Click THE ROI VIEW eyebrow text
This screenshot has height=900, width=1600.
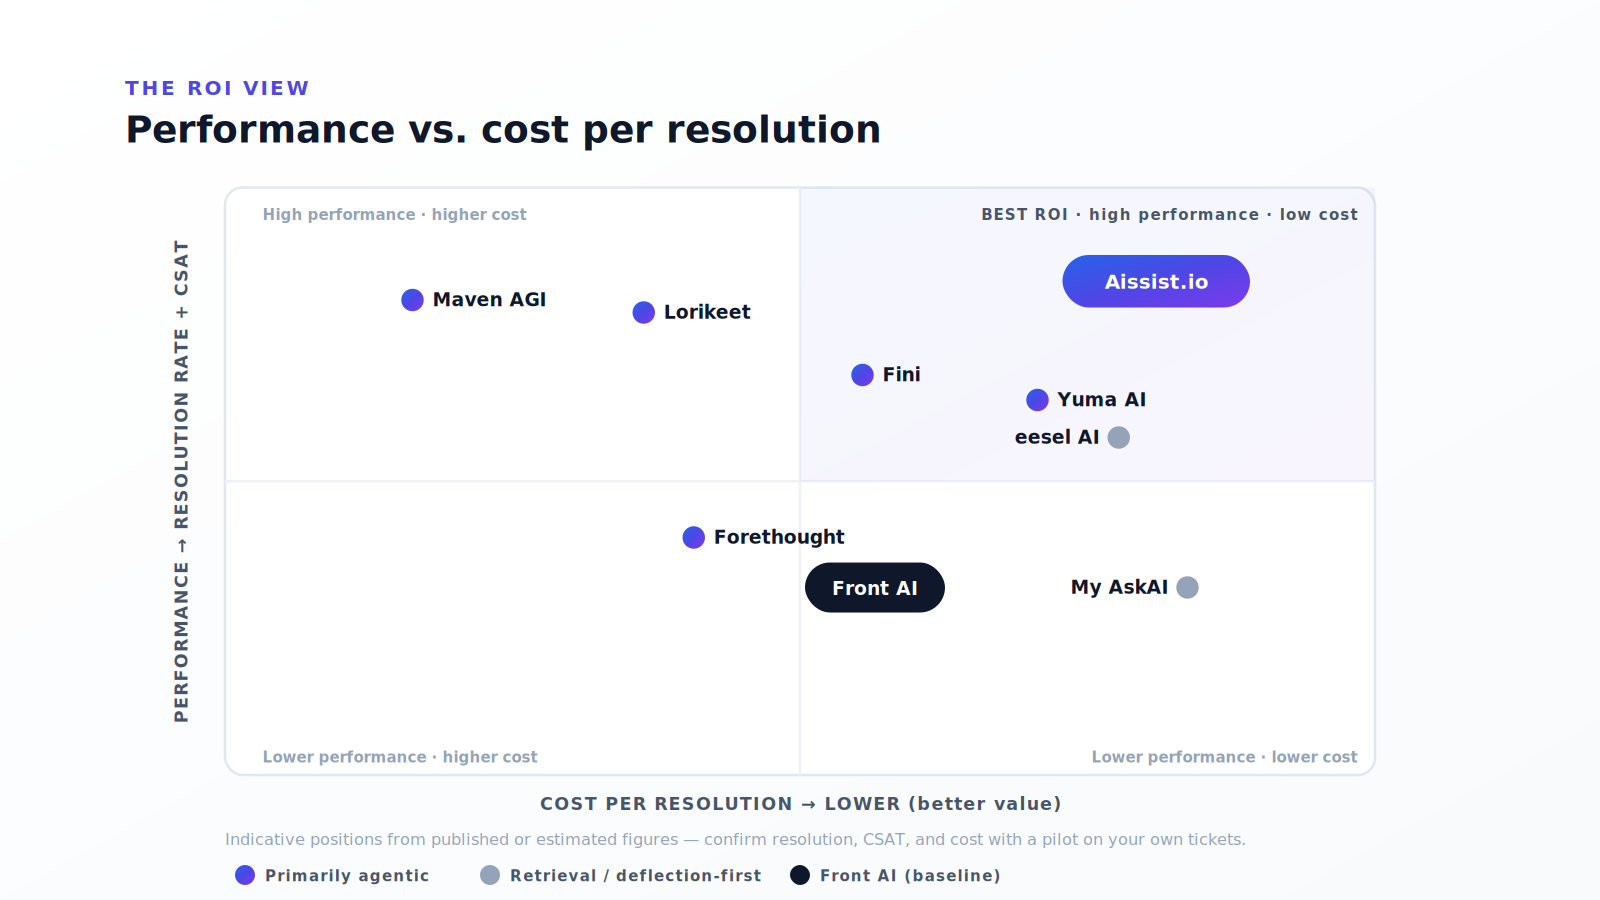pos(217,88)
